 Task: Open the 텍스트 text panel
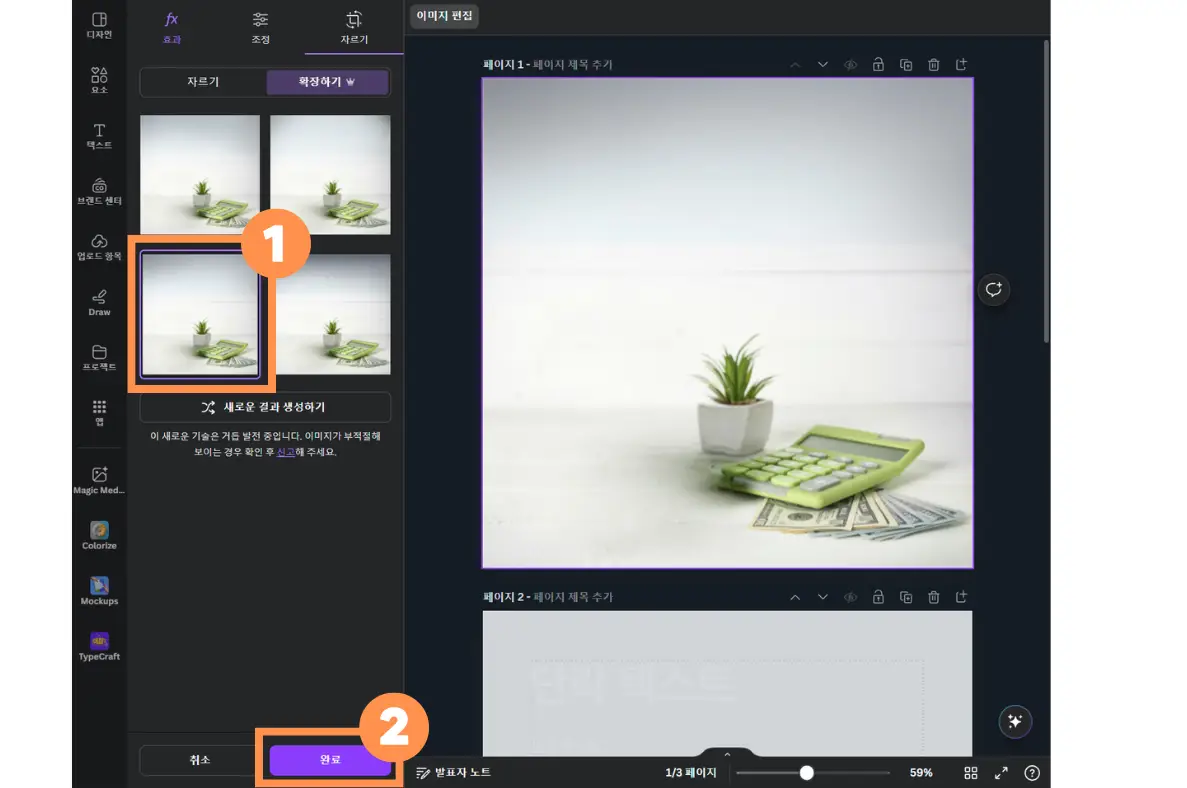pos(99,136)
